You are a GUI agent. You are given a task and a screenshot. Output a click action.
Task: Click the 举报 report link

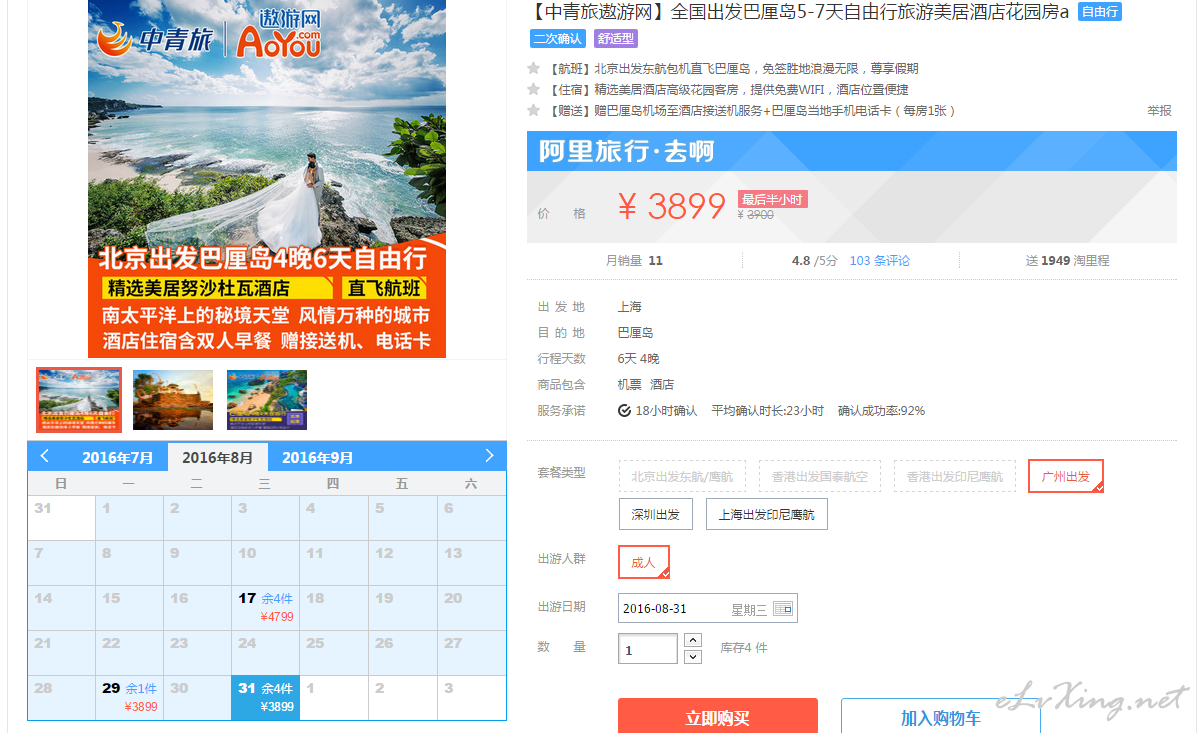coord(1159,111)
